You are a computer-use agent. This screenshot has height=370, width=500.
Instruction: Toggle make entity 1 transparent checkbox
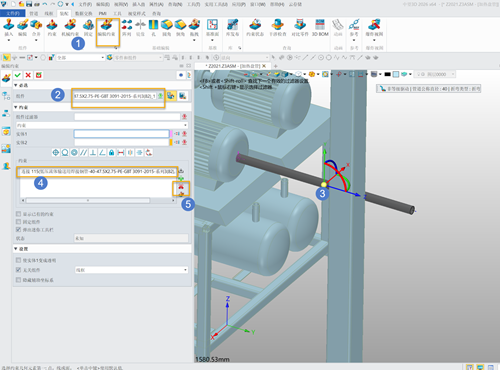[x=19, y=260]
